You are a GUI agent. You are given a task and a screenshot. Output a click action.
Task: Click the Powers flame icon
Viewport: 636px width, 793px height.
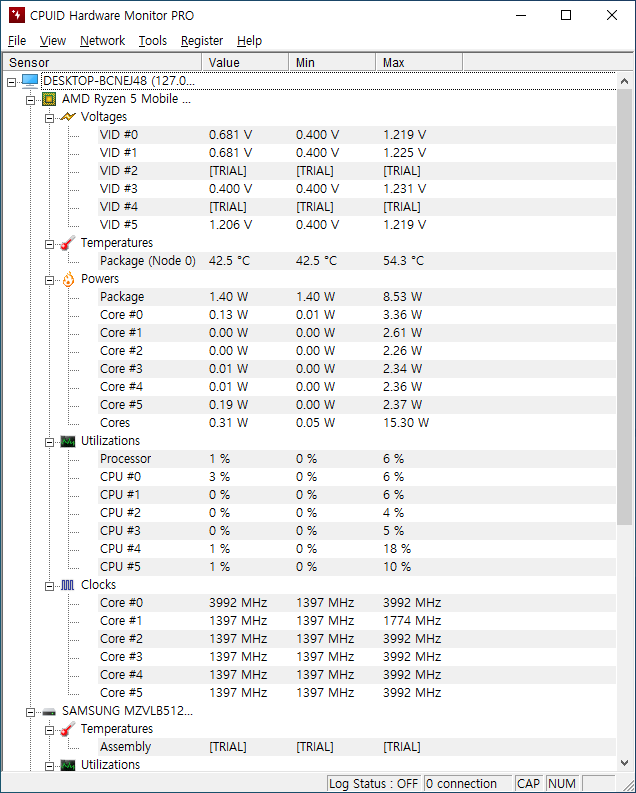click(x=68, y=279)
